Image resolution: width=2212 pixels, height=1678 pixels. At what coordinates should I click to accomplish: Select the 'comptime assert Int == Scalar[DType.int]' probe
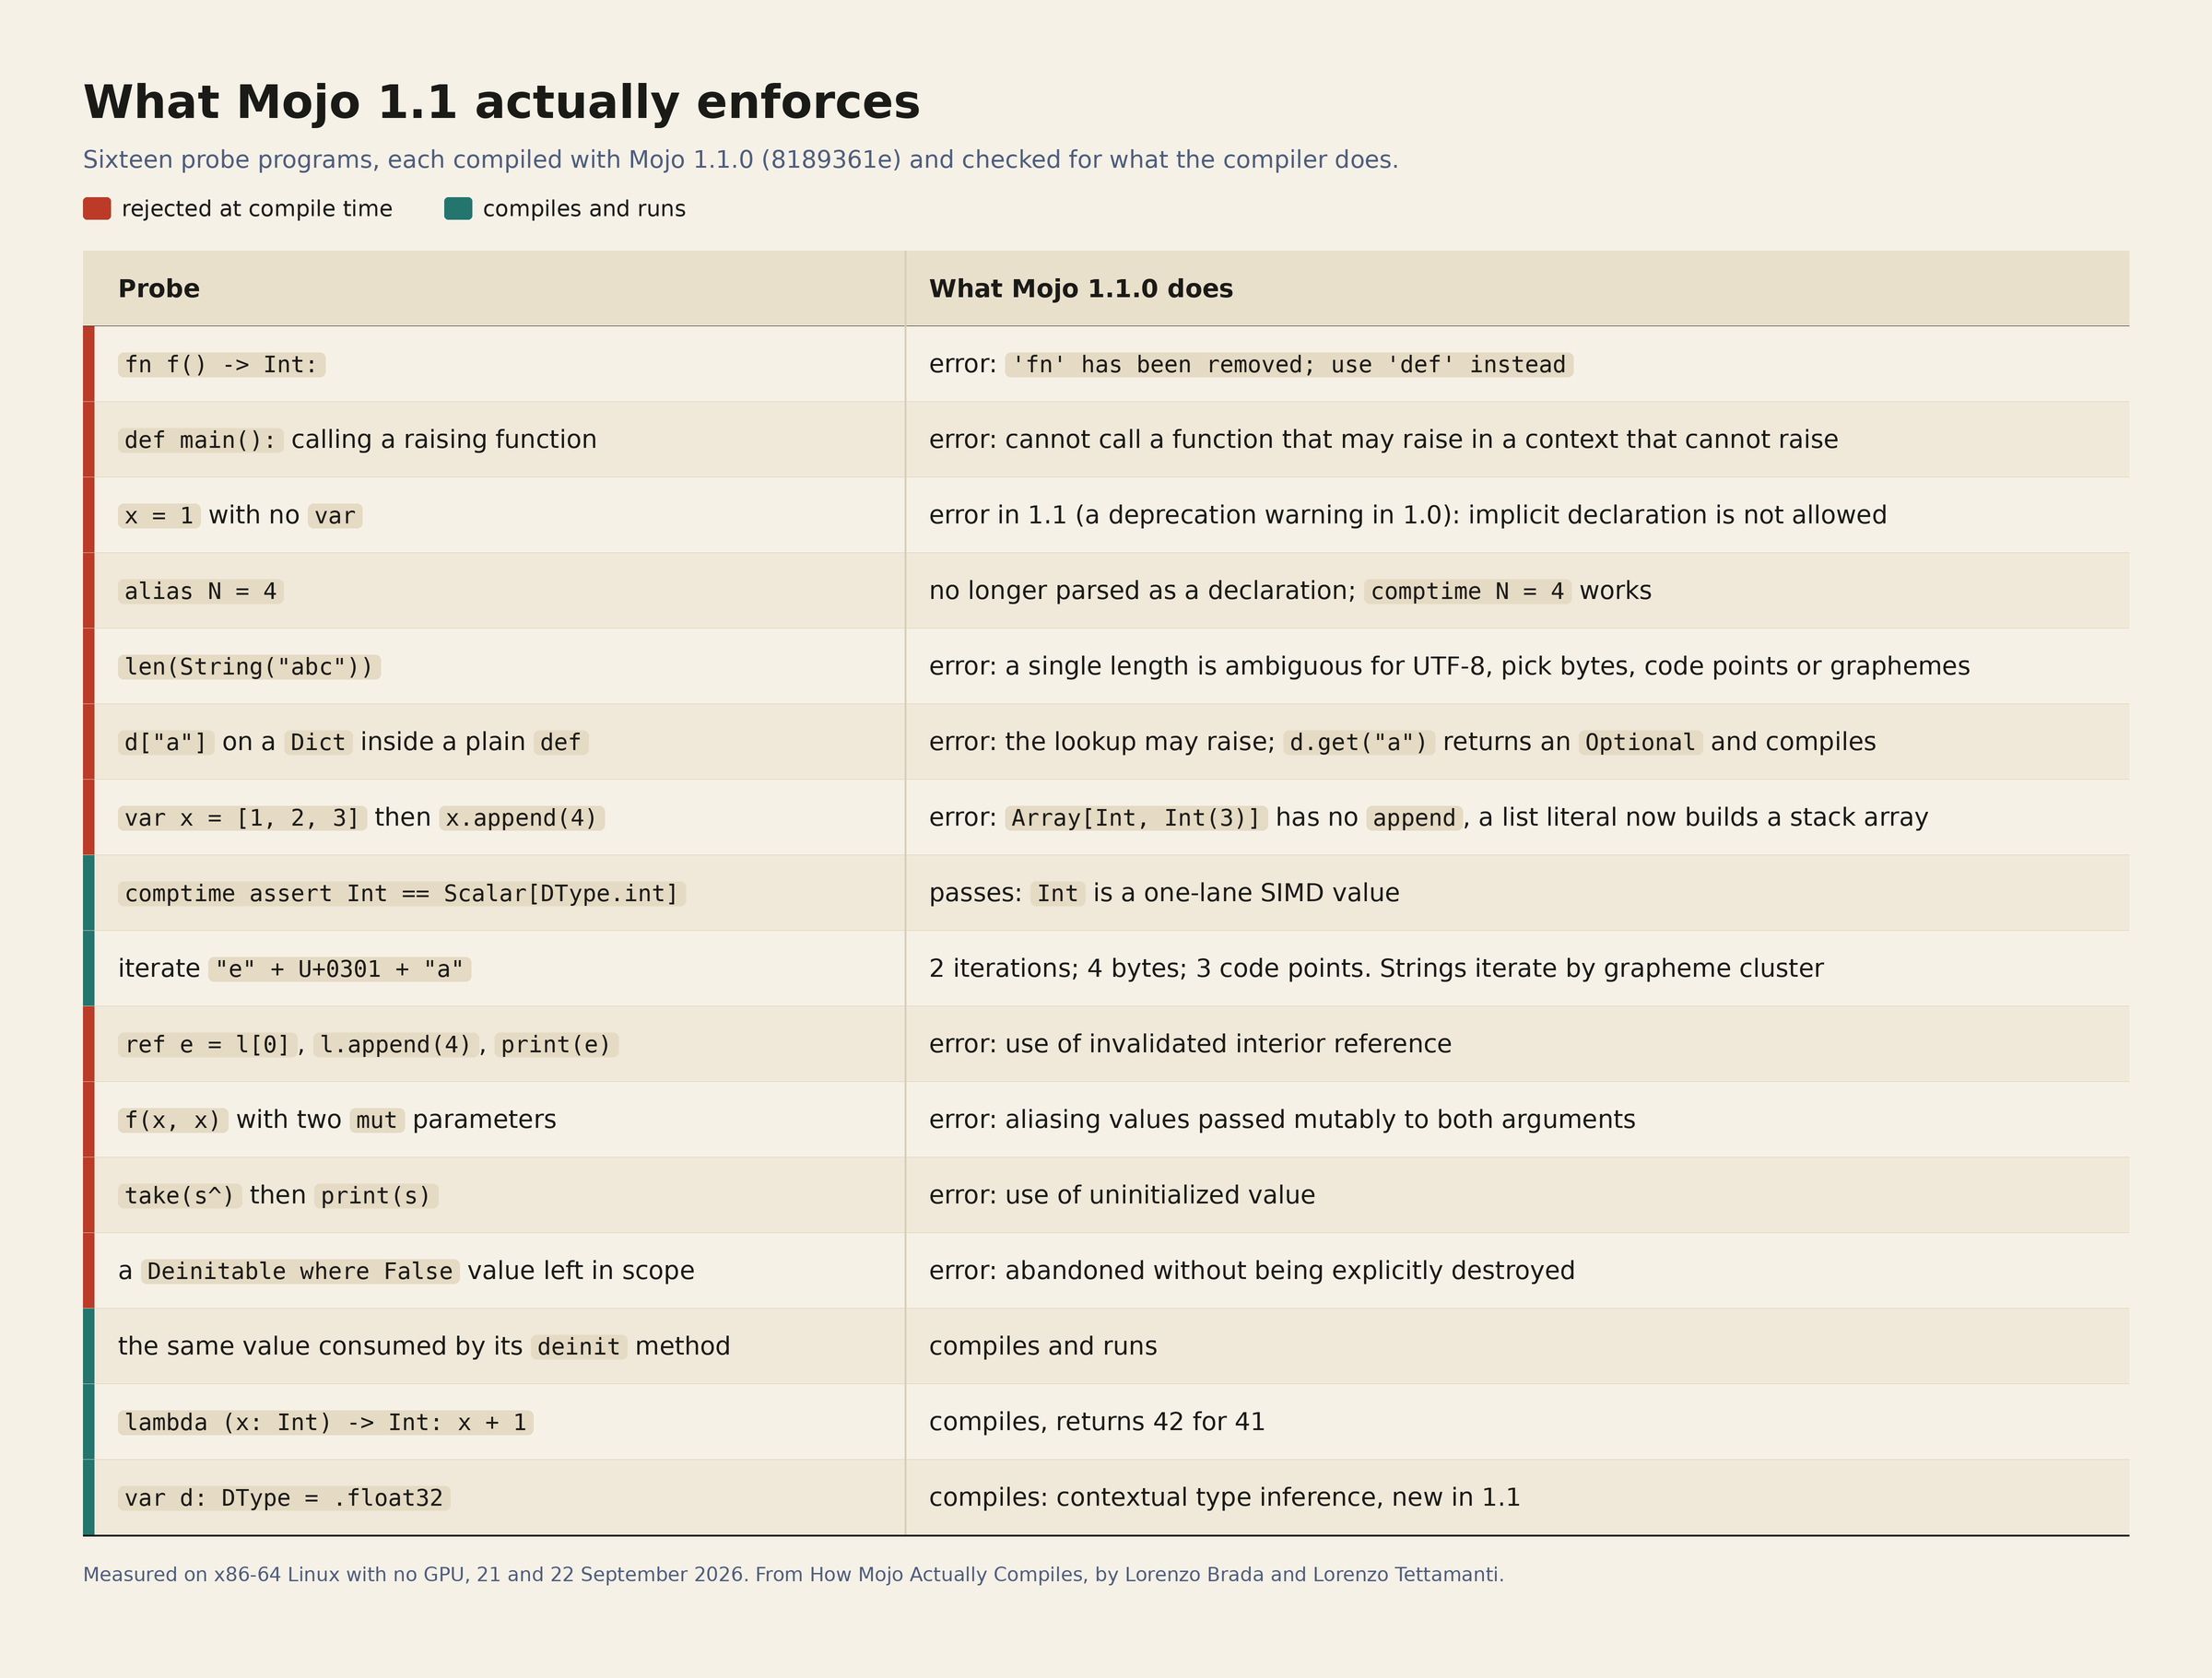[x=402, y=893]
